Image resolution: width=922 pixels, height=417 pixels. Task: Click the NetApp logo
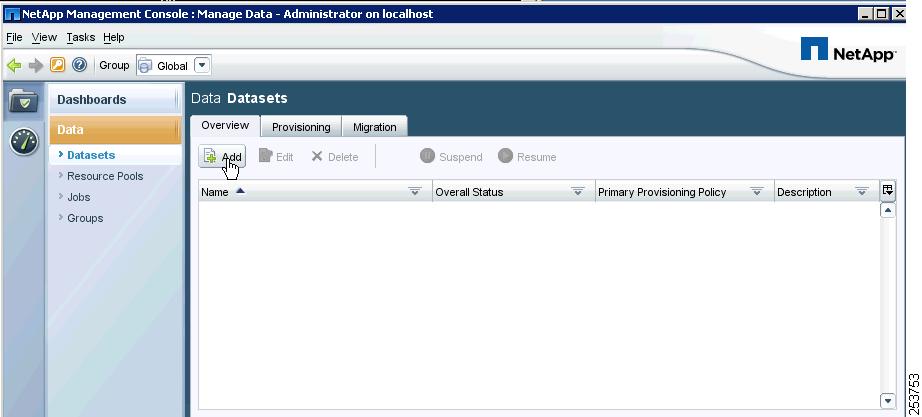pyautogui.click(x=847, y=50)
